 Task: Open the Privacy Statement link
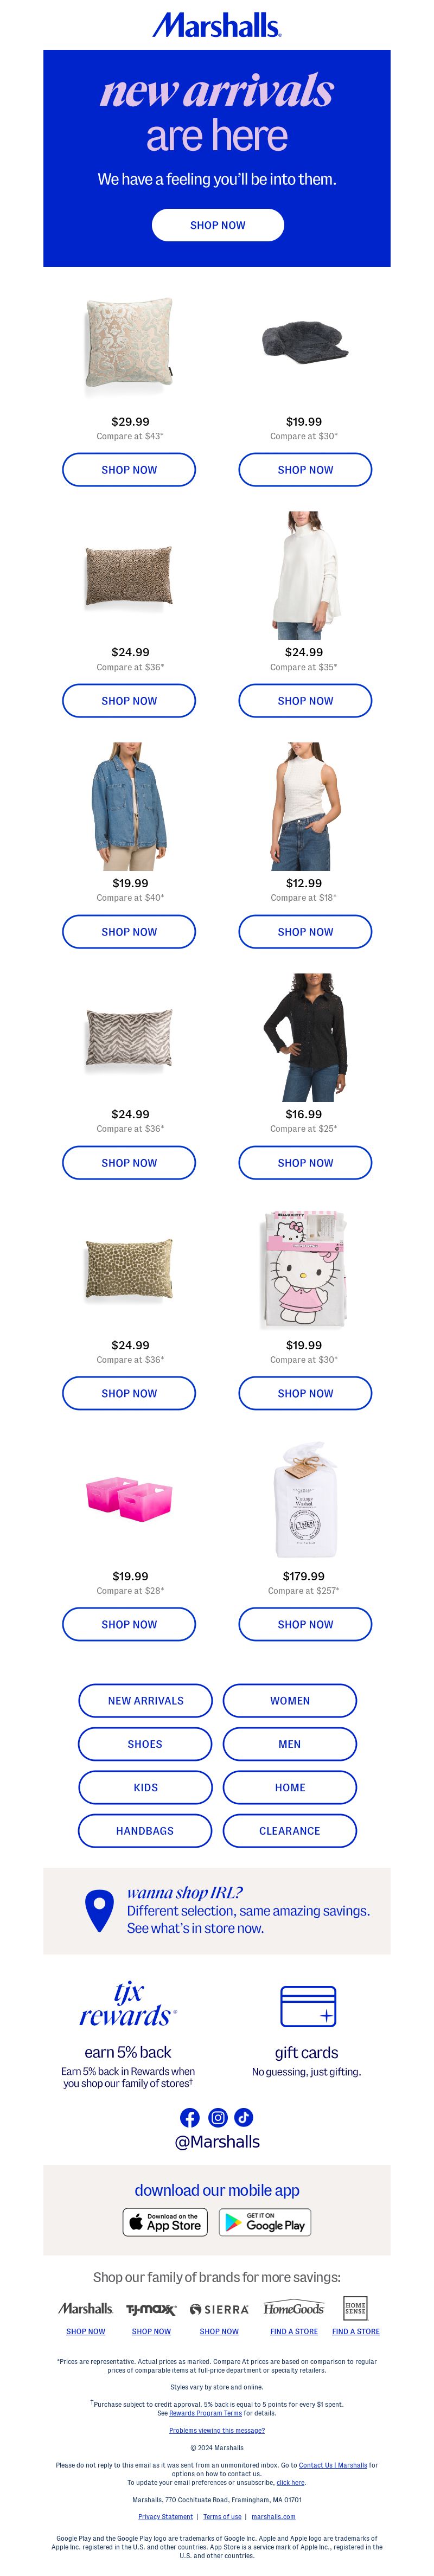pos(165,2517)
